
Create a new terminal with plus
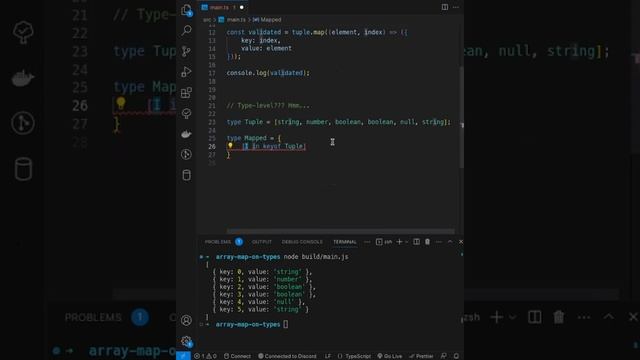pyautogui.click(x=400, y=242)
